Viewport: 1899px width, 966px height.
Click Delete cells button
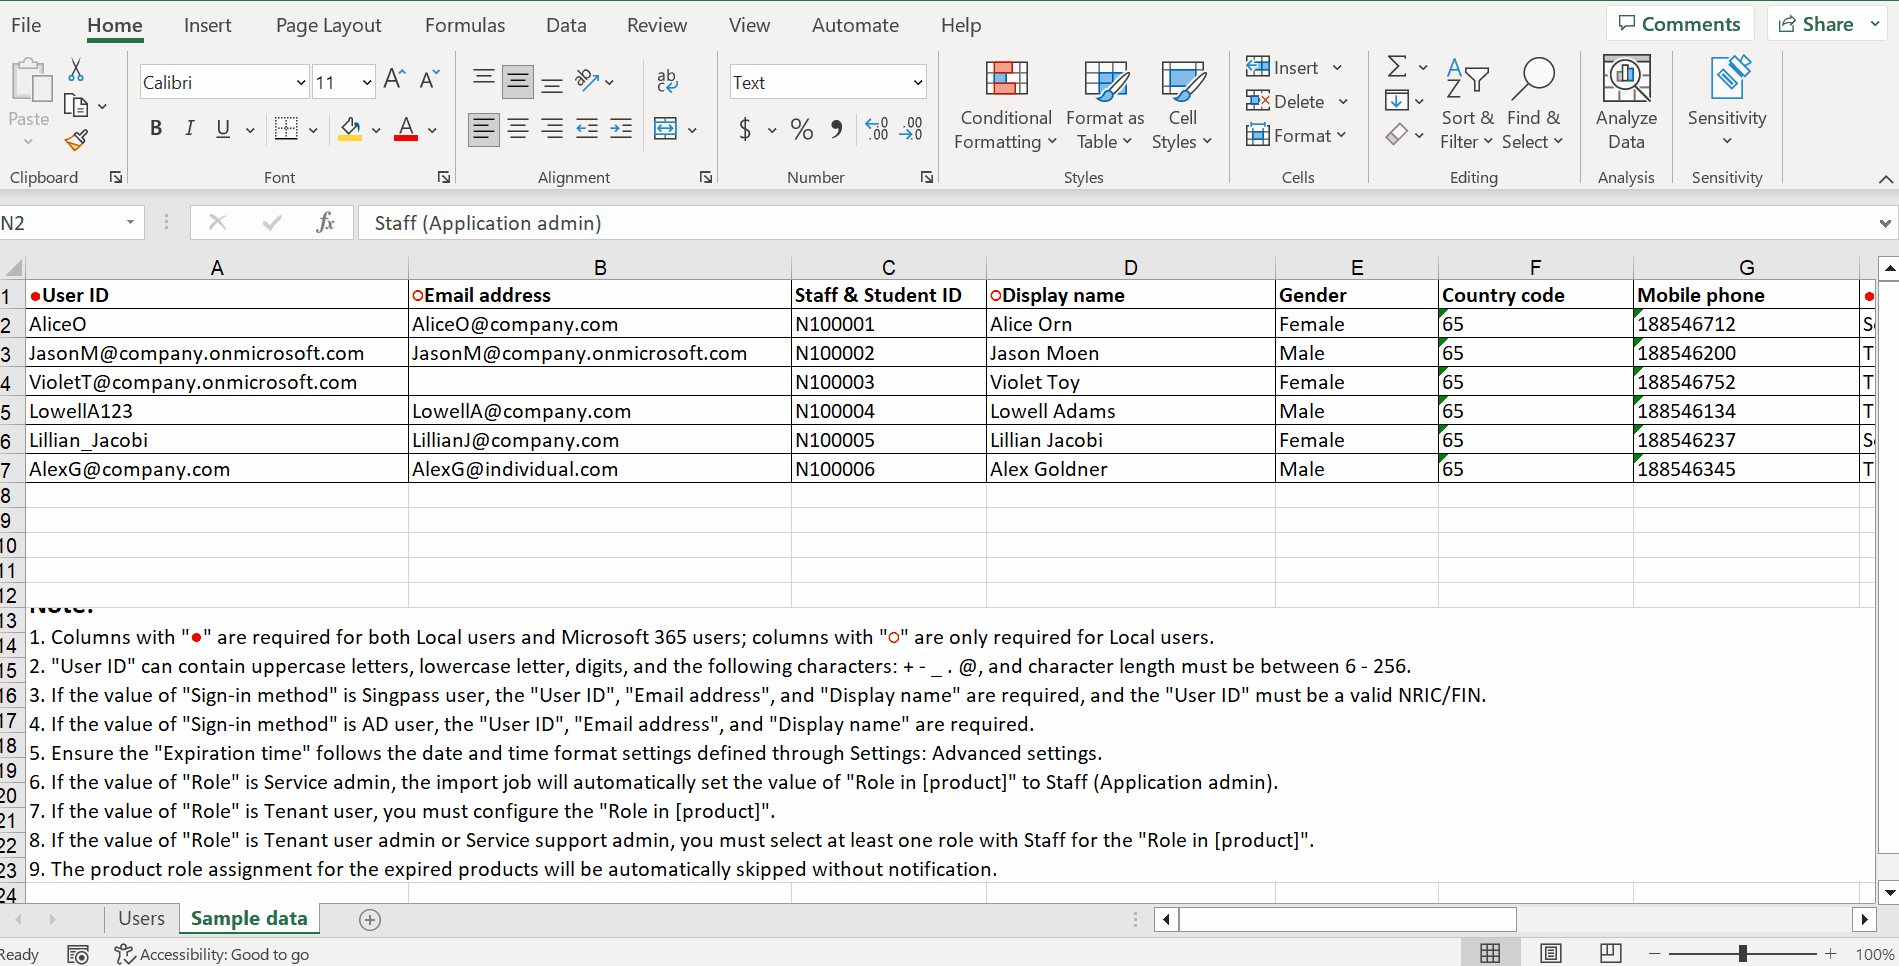coord(1286,101)
